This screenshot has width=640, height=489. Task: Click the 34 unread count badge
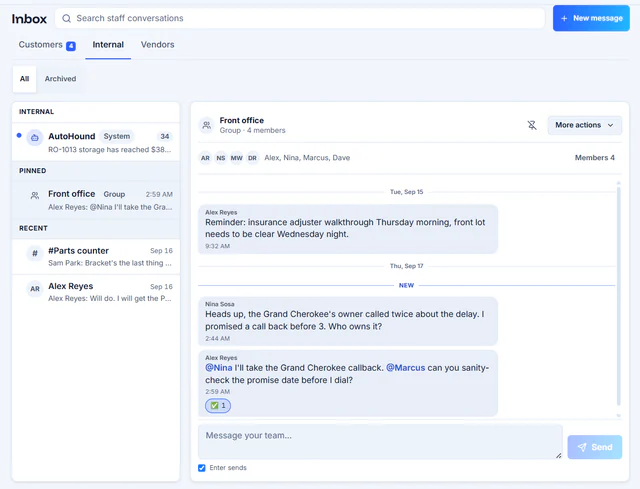pos(165,136)
